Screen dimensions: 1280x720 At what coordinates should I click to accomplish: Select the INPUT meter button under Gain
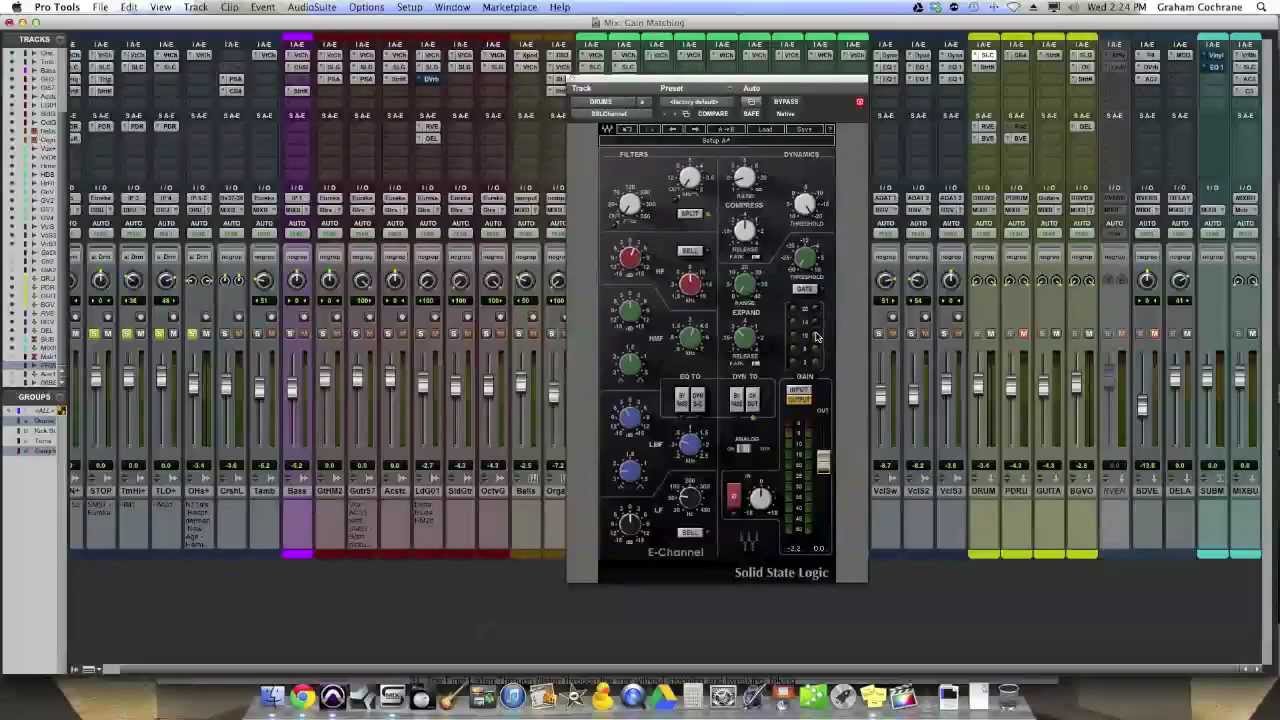click(x=798, y=390)
